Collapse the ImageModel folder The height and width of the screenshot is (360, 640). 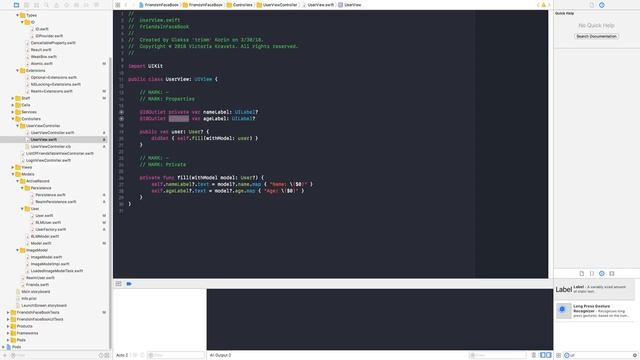coord(18,250)
